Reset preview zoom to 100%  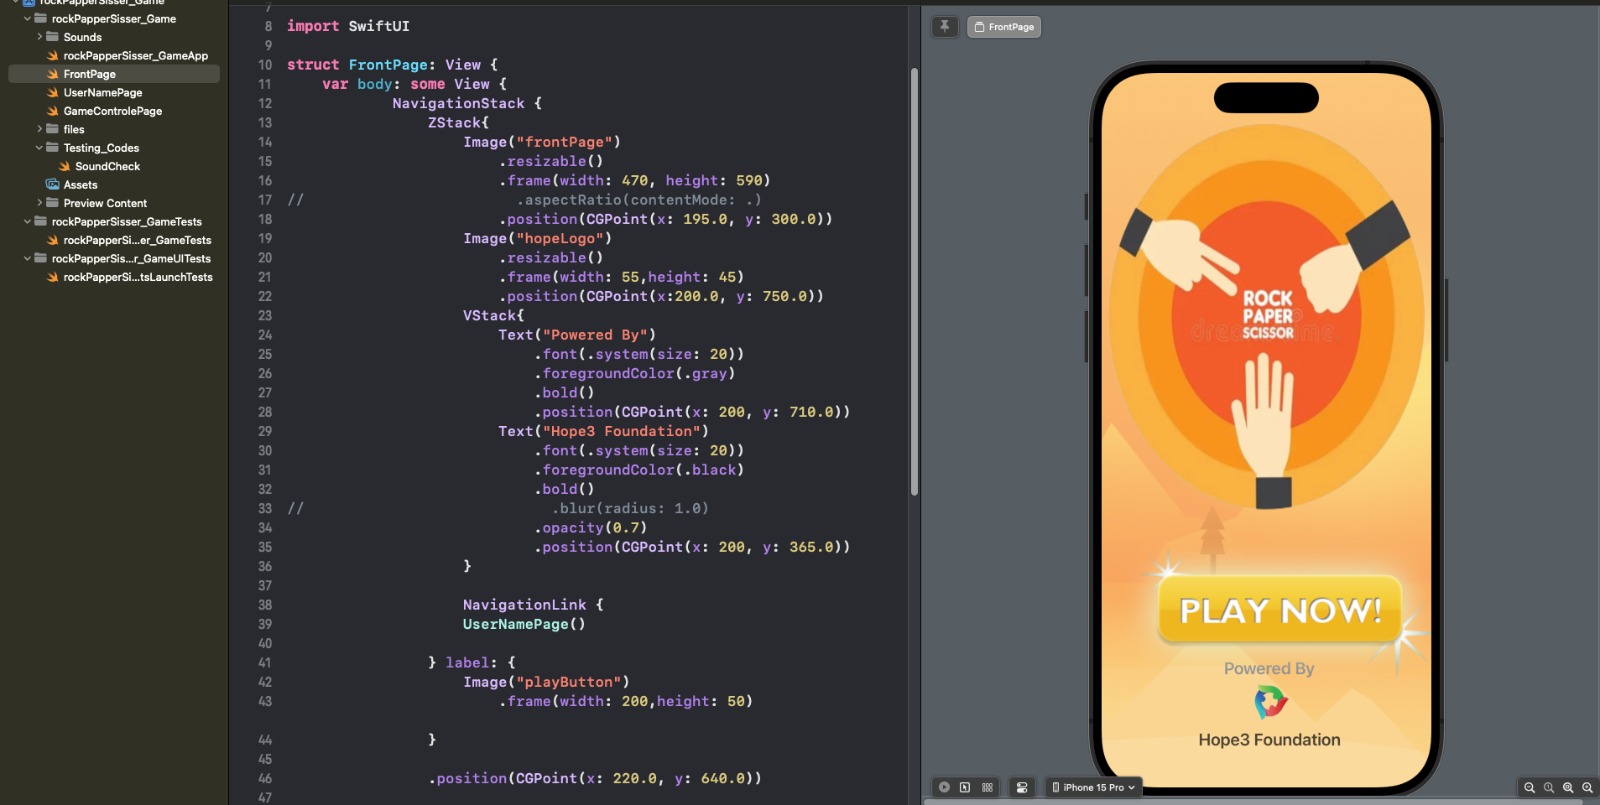coord(1549,788)
